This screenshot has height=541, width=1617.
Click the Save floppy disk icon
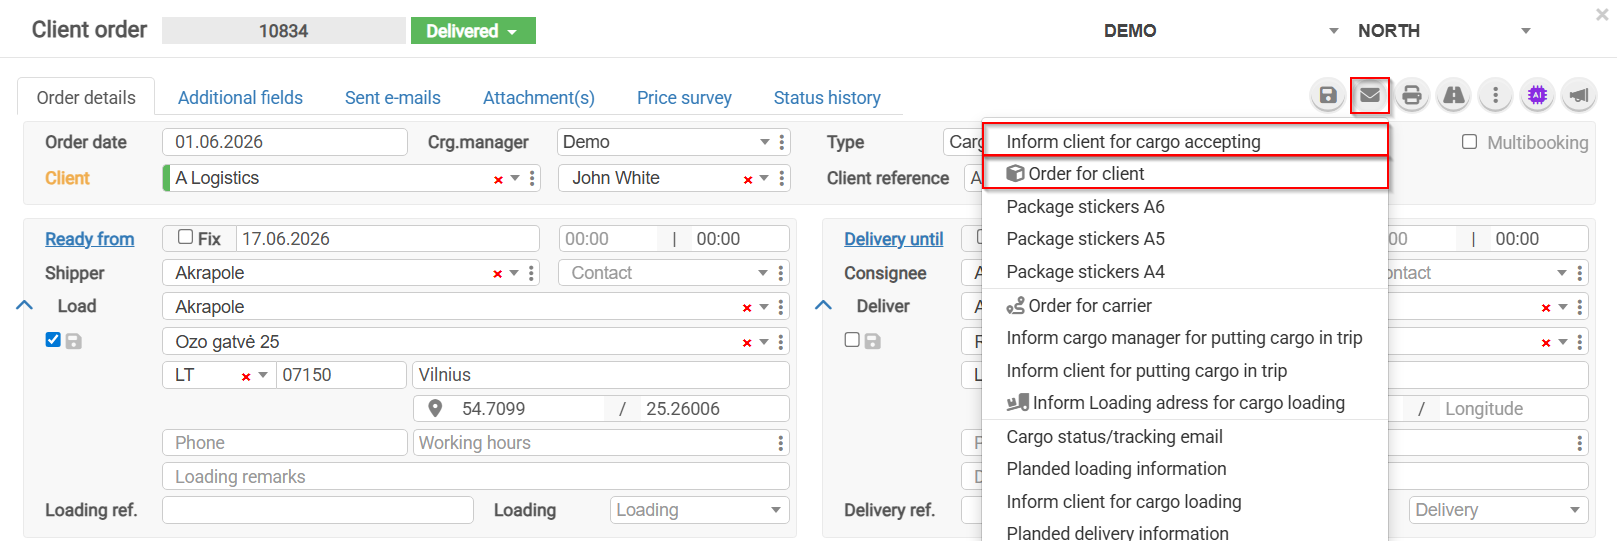click(x=1328, y=95)
